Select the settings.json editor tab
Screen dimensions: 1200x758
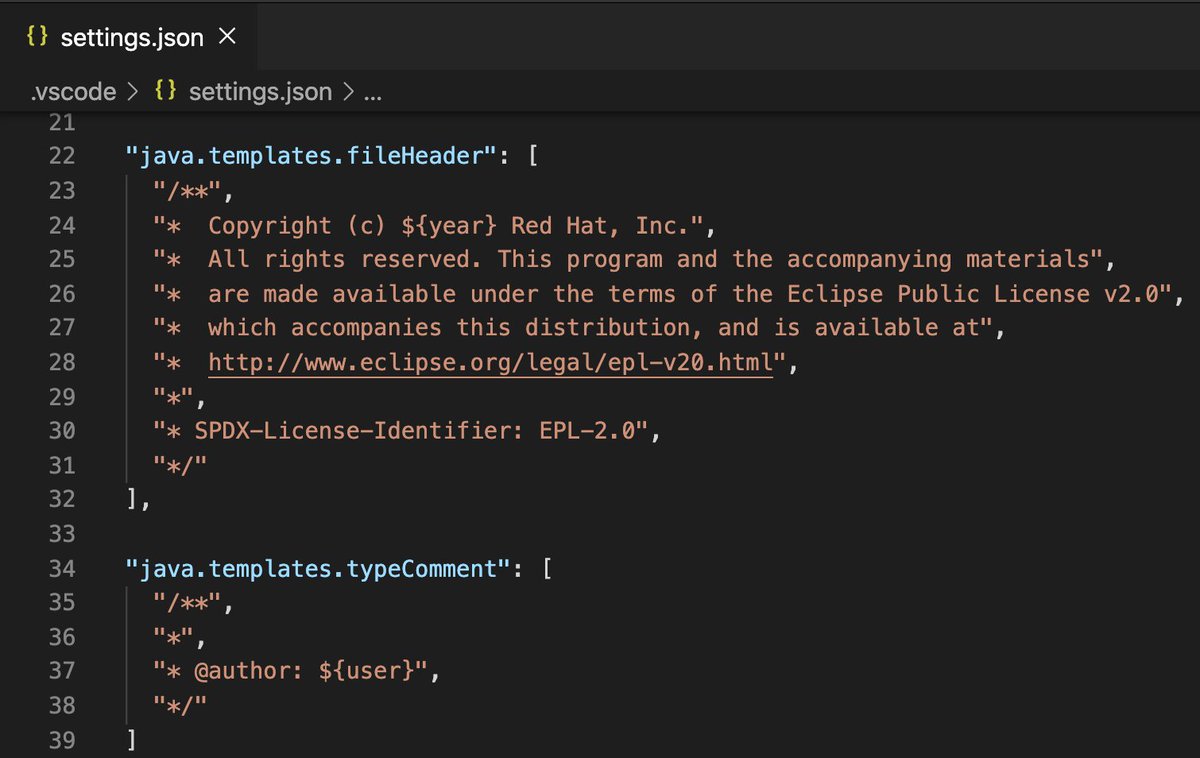click(x=128, y=37)
